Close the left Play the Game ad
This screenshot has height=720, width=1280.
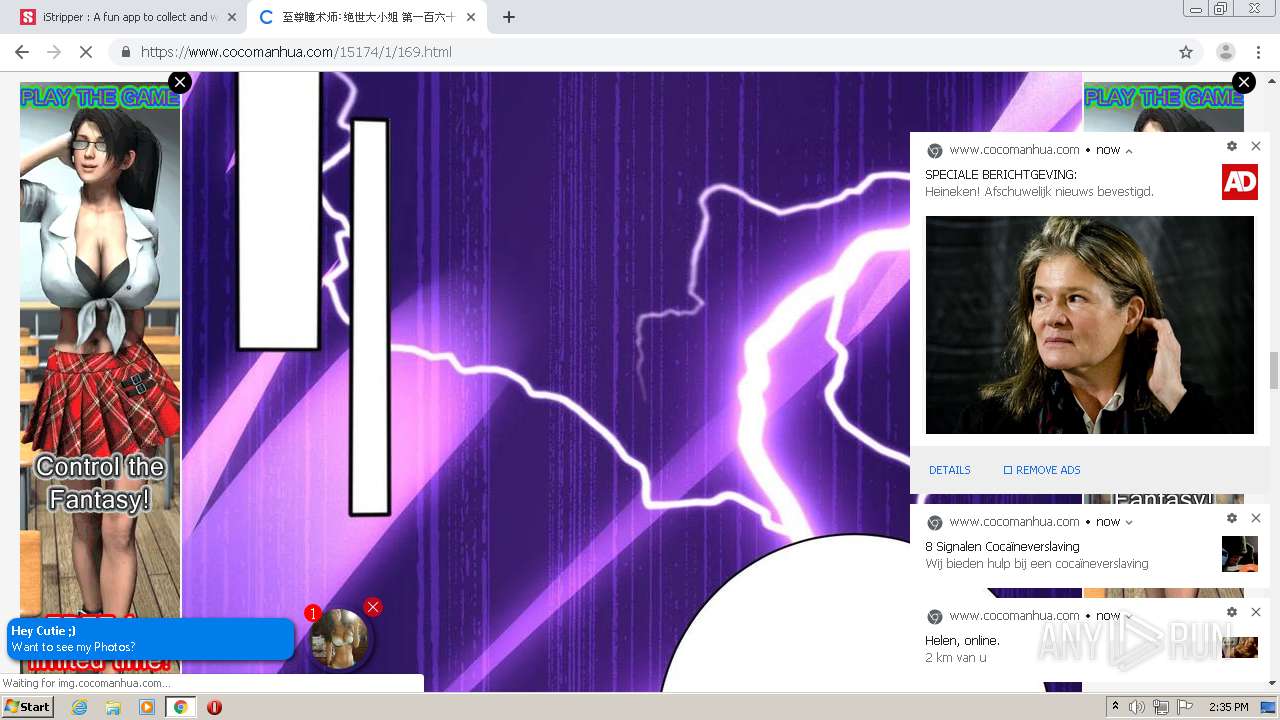coord(179,83)
